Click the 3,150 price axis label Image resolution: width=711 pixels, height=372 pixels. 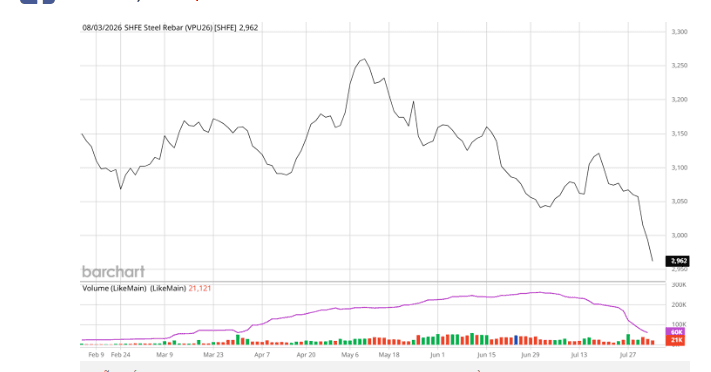pyautogui.click(x=679, y=134)
